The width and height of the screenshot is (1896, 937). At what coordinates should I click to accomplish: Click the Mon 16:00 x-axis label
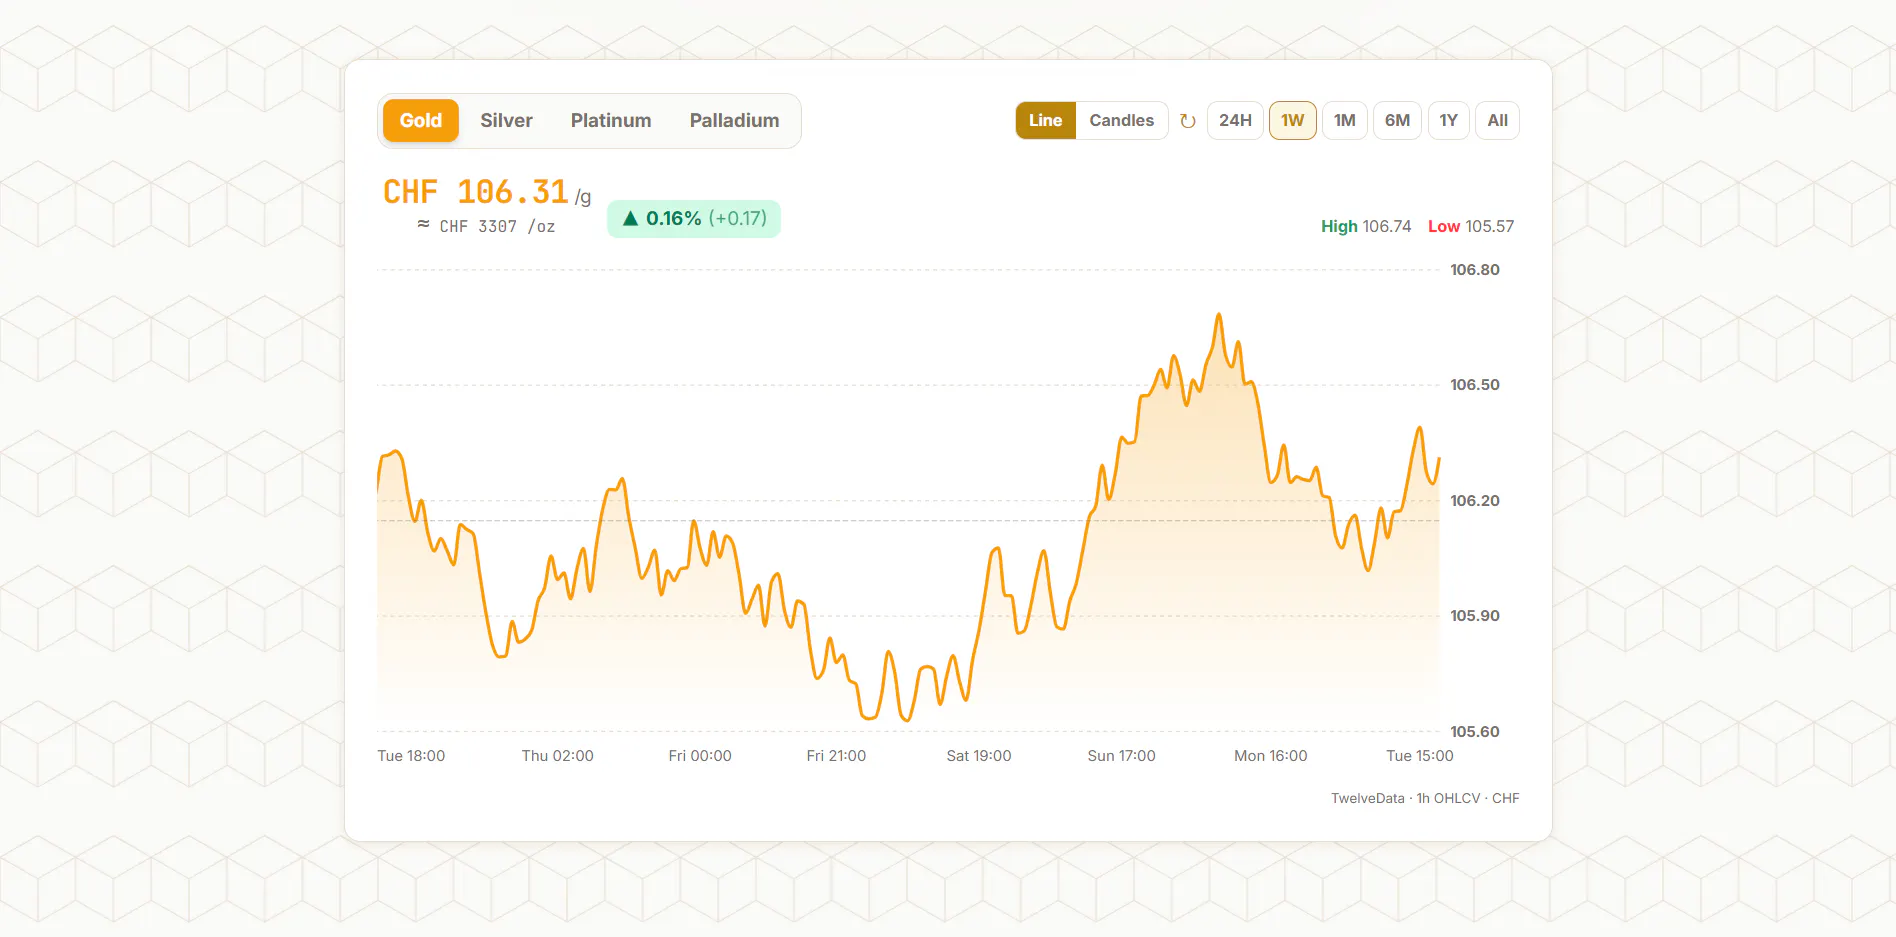tap(1270, 756)
